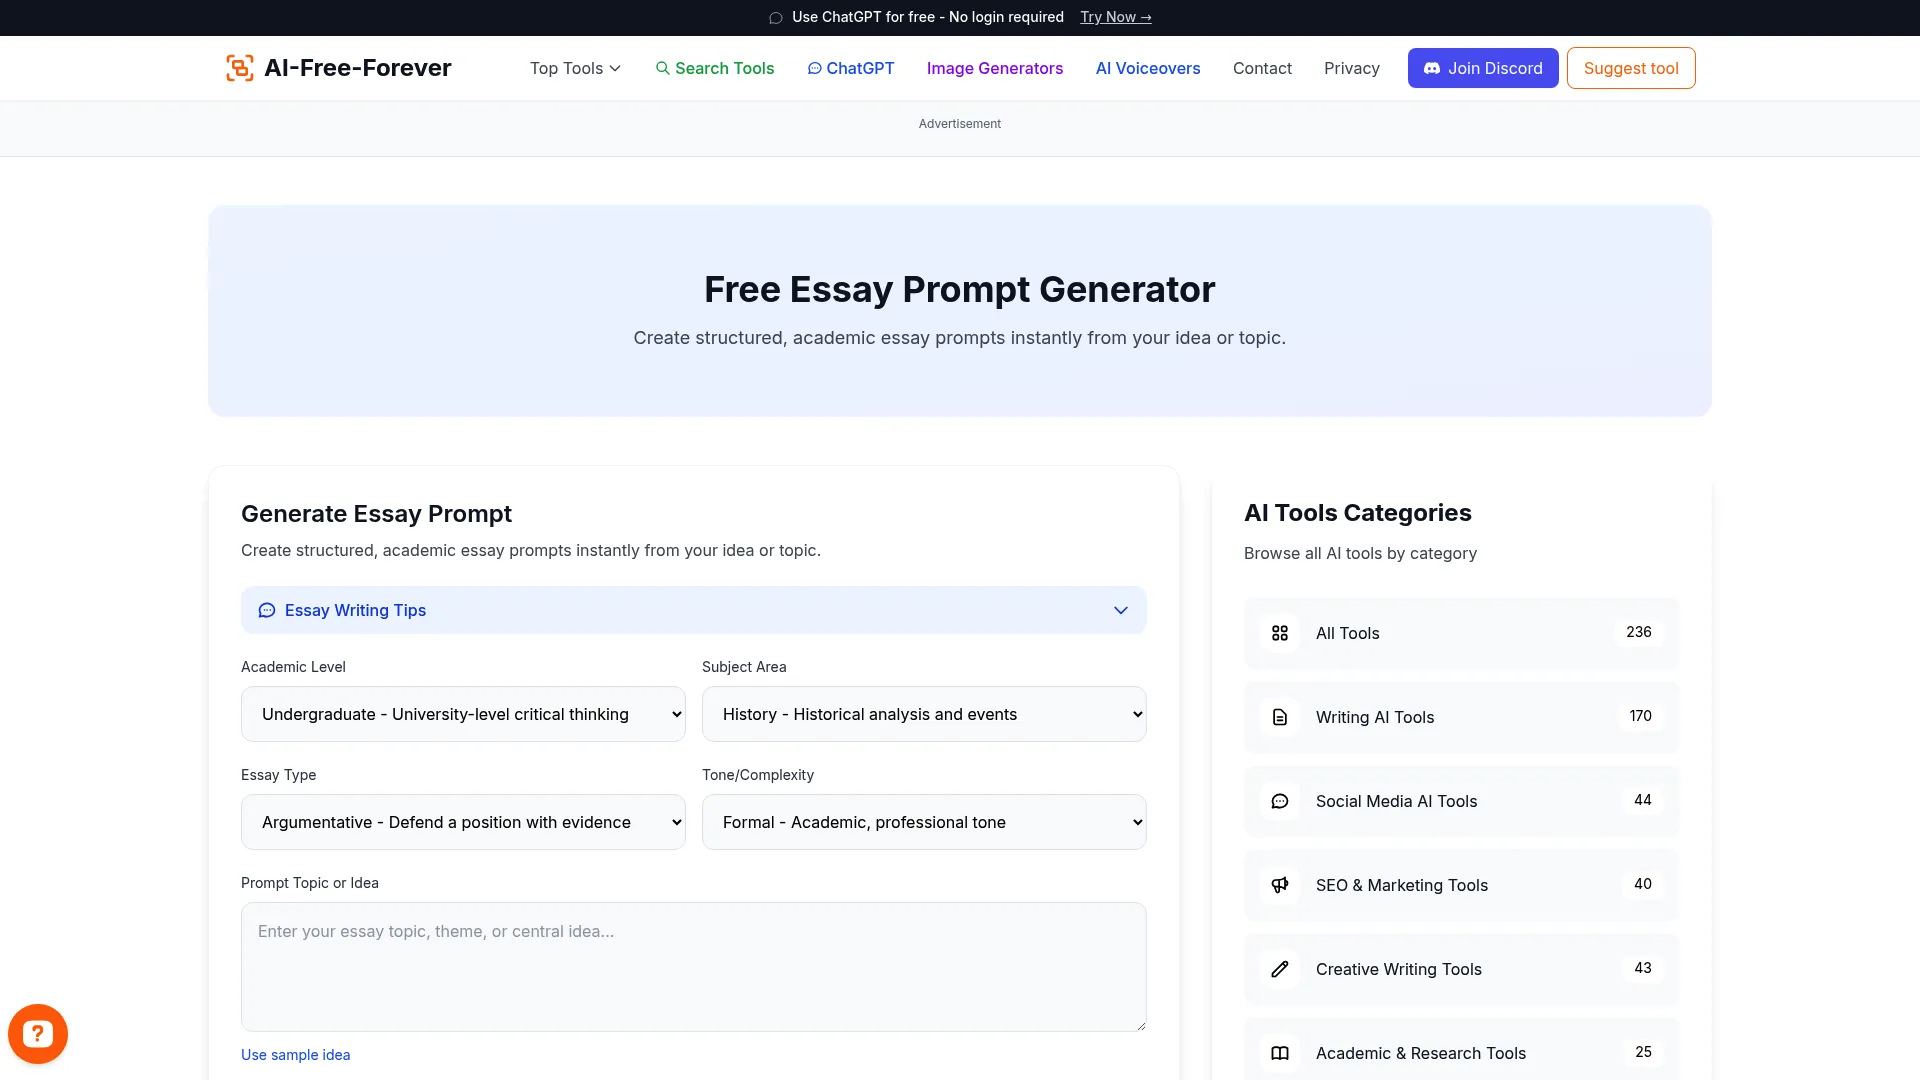Expand the Top Tools menu
This screenshot has width=1920, height=1080.
coord(574,68)
